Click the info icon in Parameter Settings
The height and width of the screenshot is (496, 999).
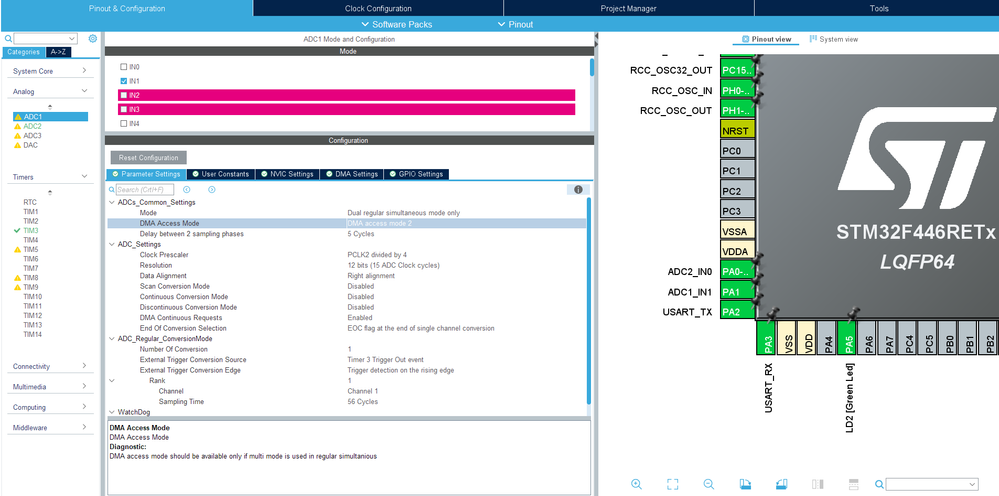578,190
